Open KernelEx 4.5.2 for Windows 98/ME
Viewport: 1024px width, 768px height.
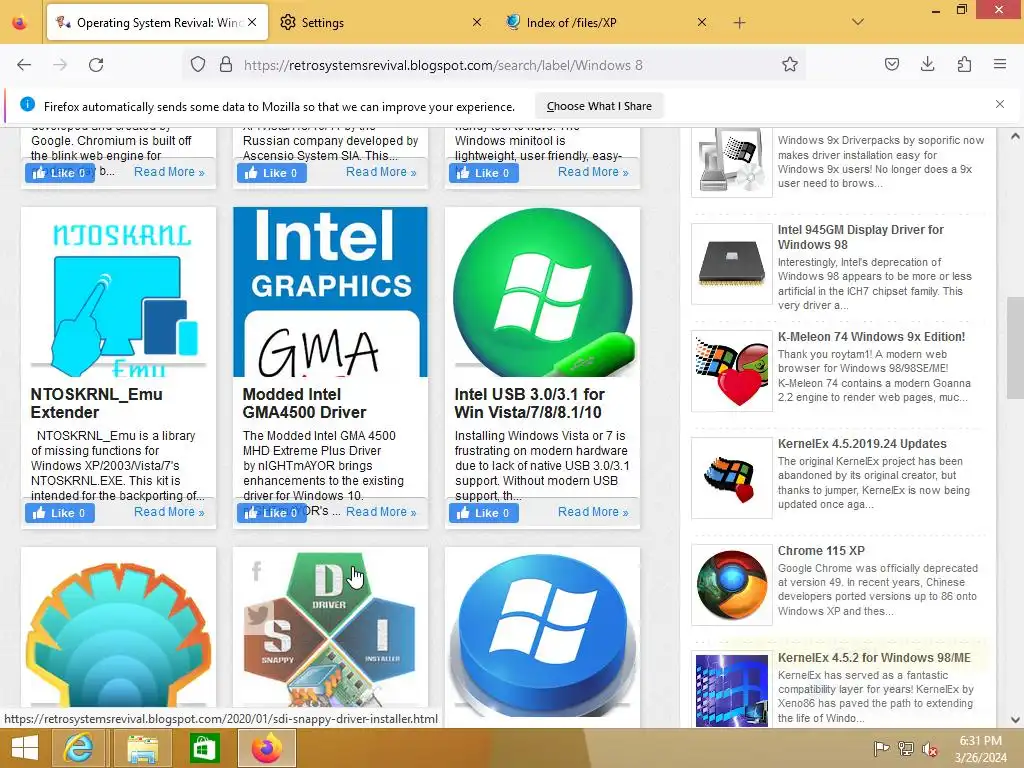(x=874, y=658)
